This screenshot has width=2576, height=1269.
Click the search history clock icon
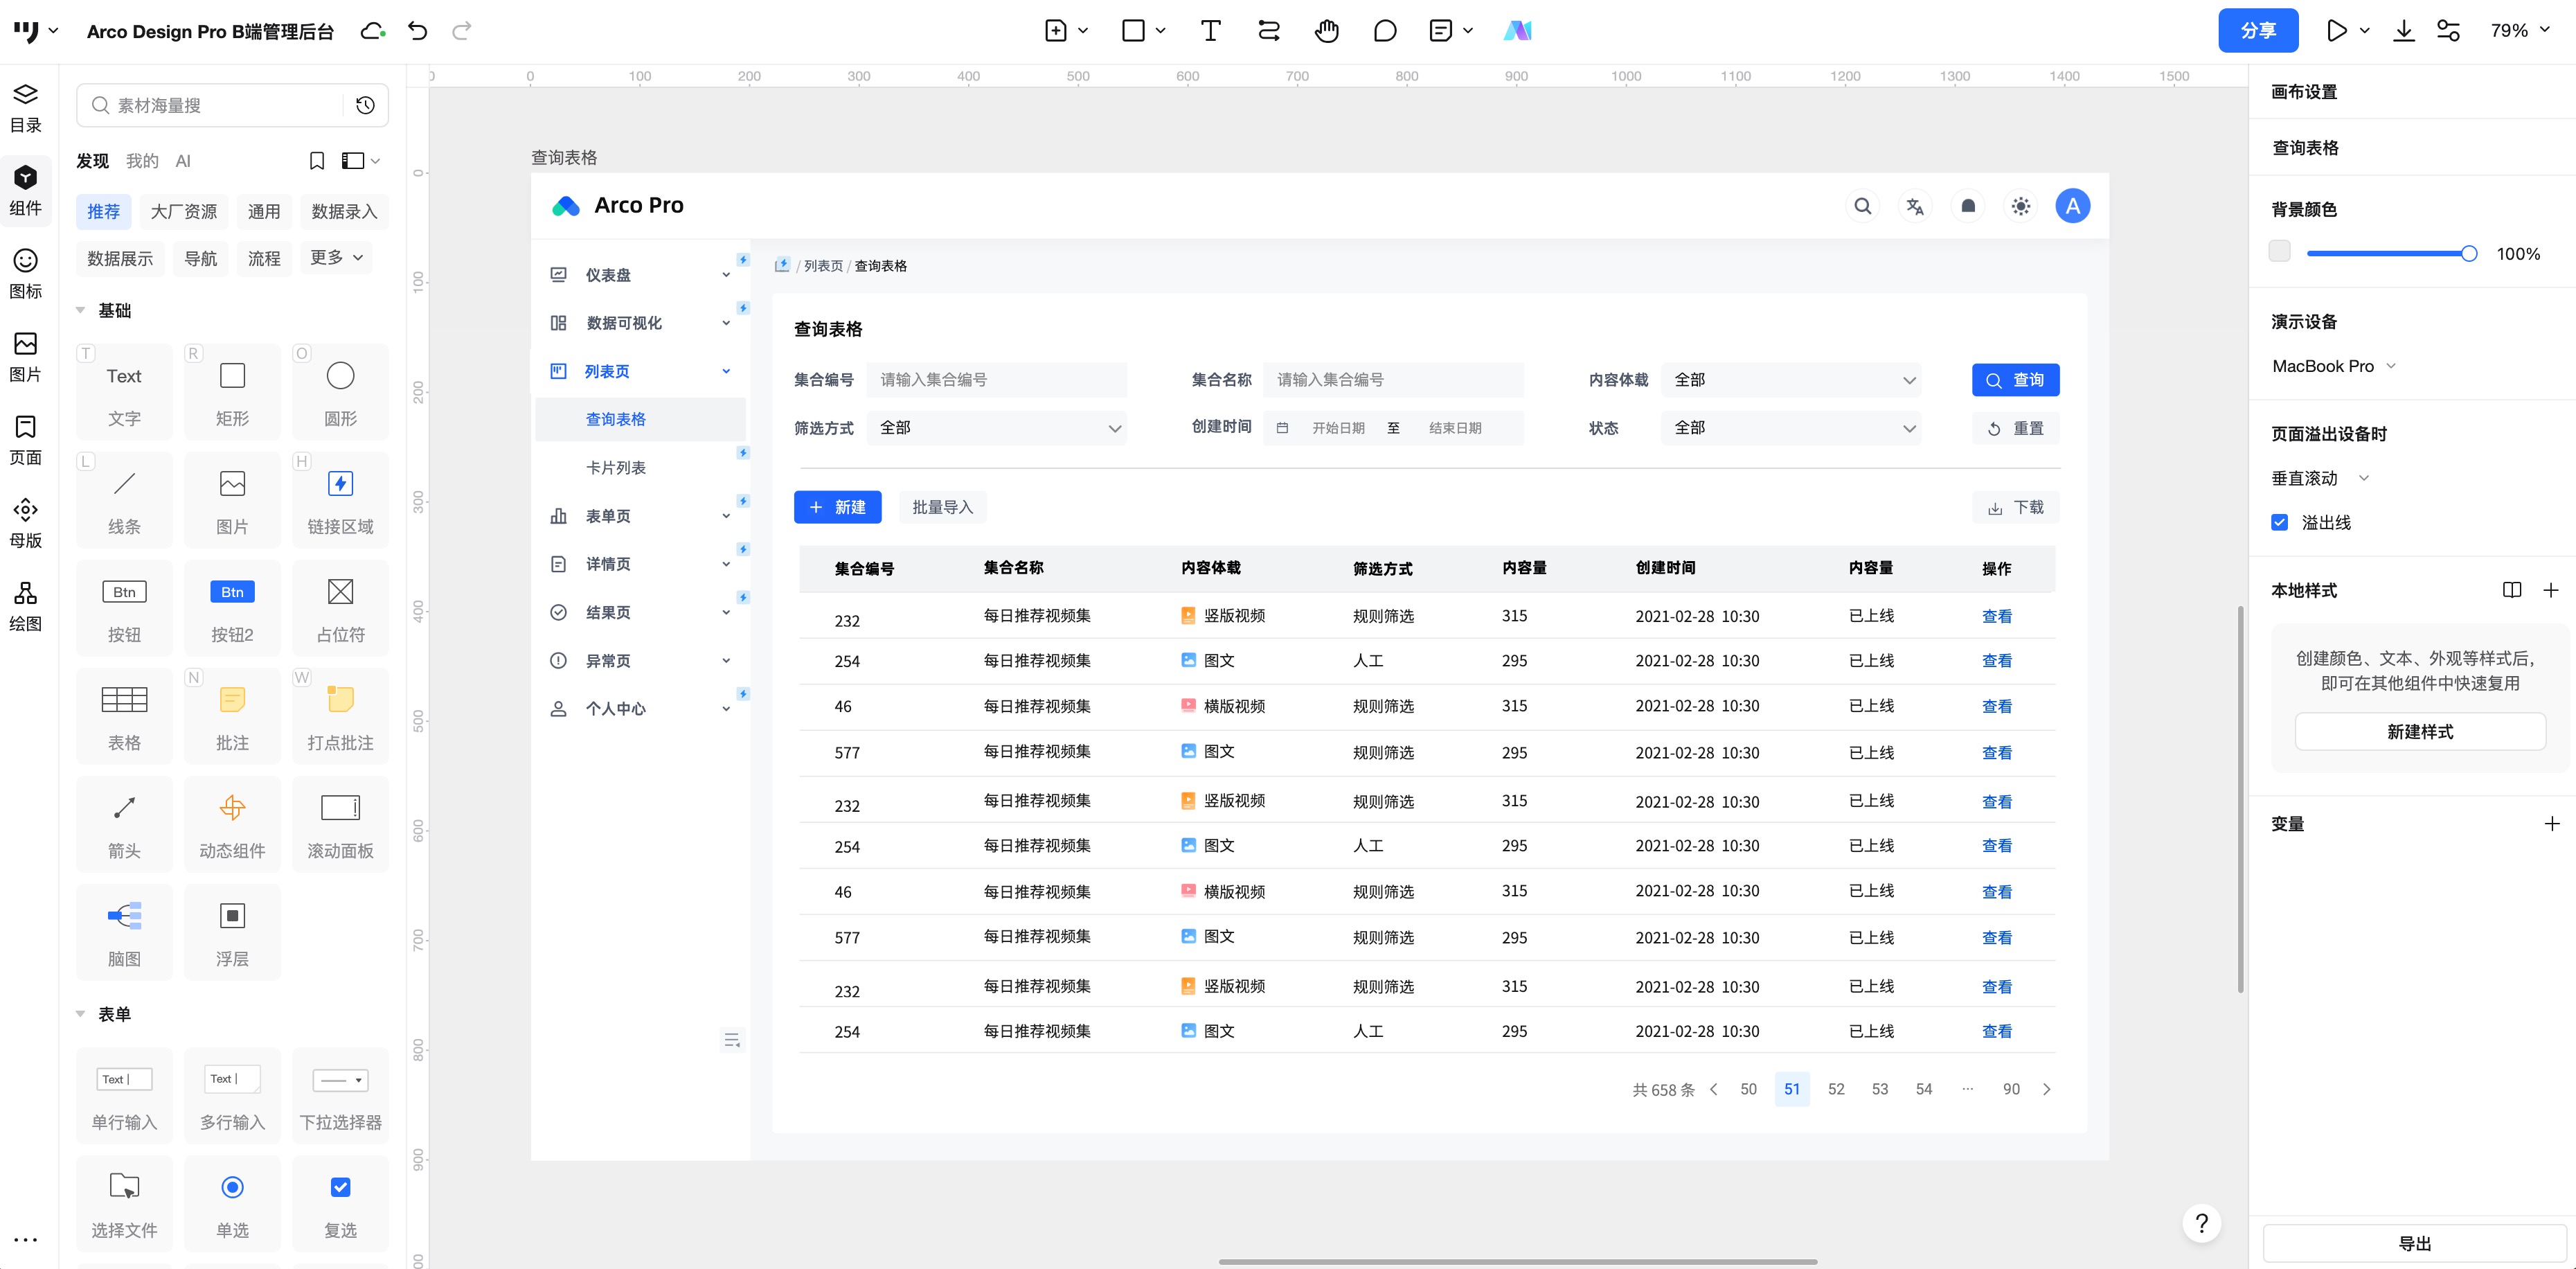[365, 105]
